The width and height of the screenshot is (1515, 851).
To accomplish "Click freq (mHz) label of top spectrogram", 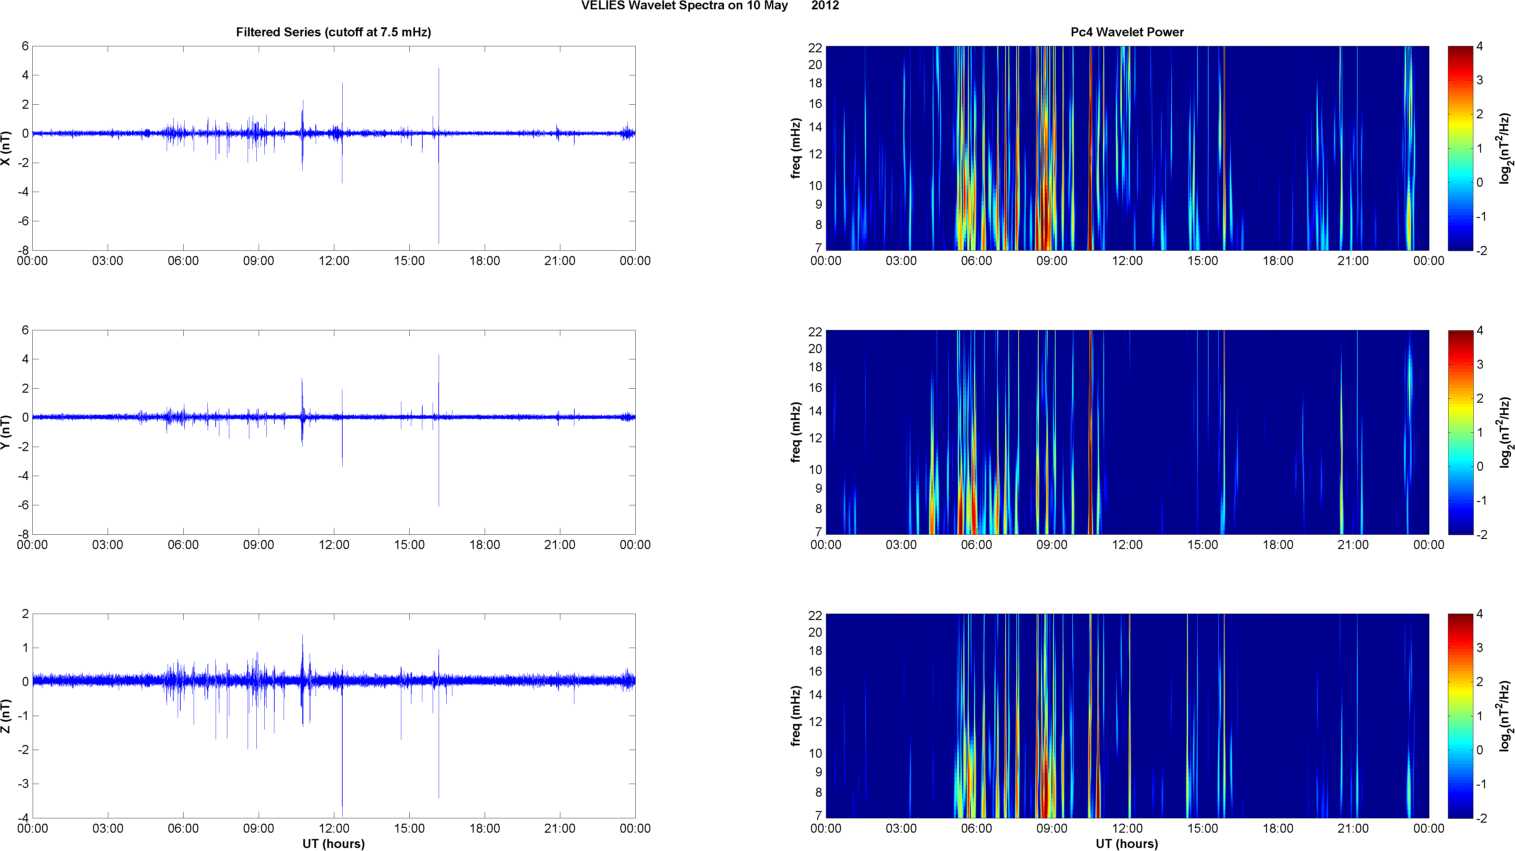I will tap(796, 148).
